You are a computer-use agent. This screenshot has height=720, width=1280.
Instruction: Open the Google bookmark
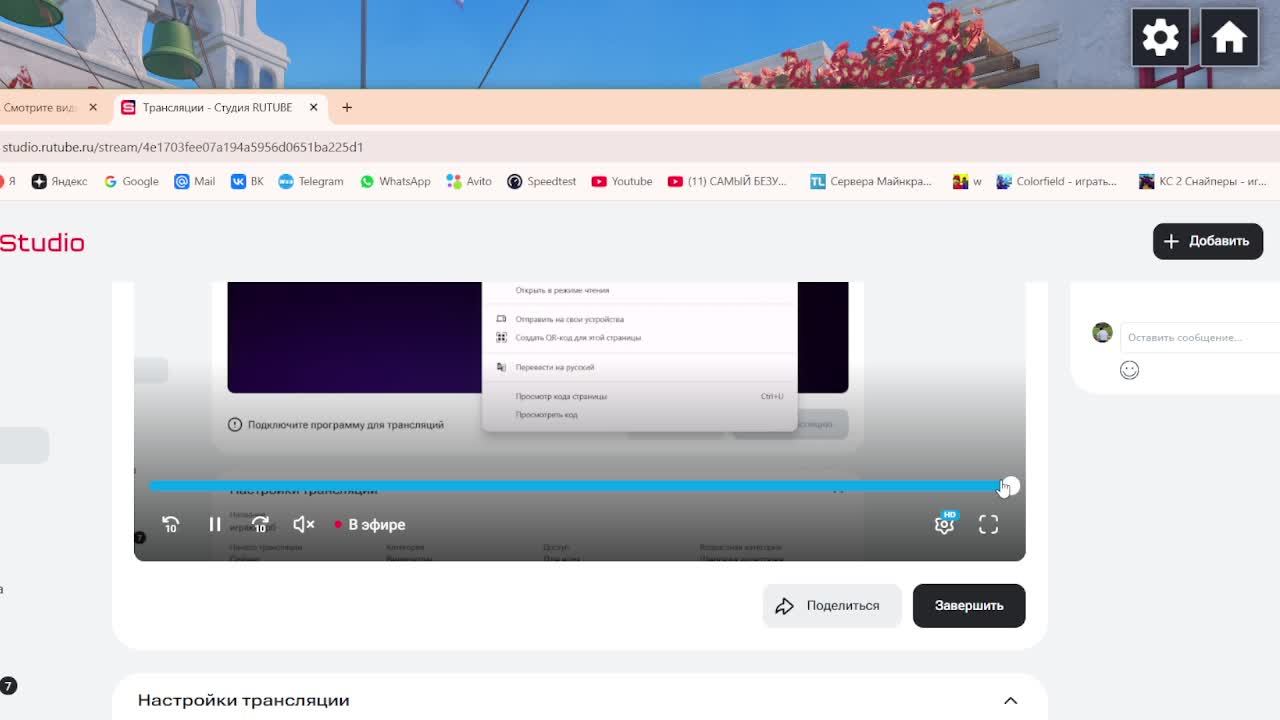(x=131, y=181)
